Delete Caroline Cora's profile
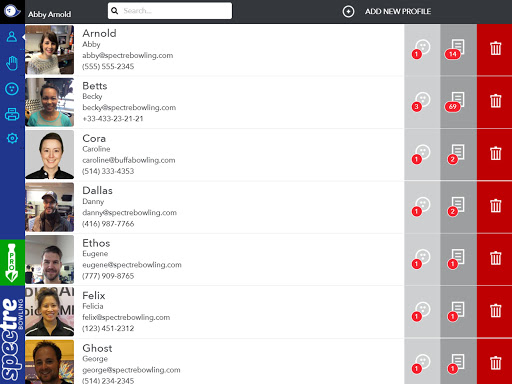Screen dimensions: 512x384 pos(495,153)
